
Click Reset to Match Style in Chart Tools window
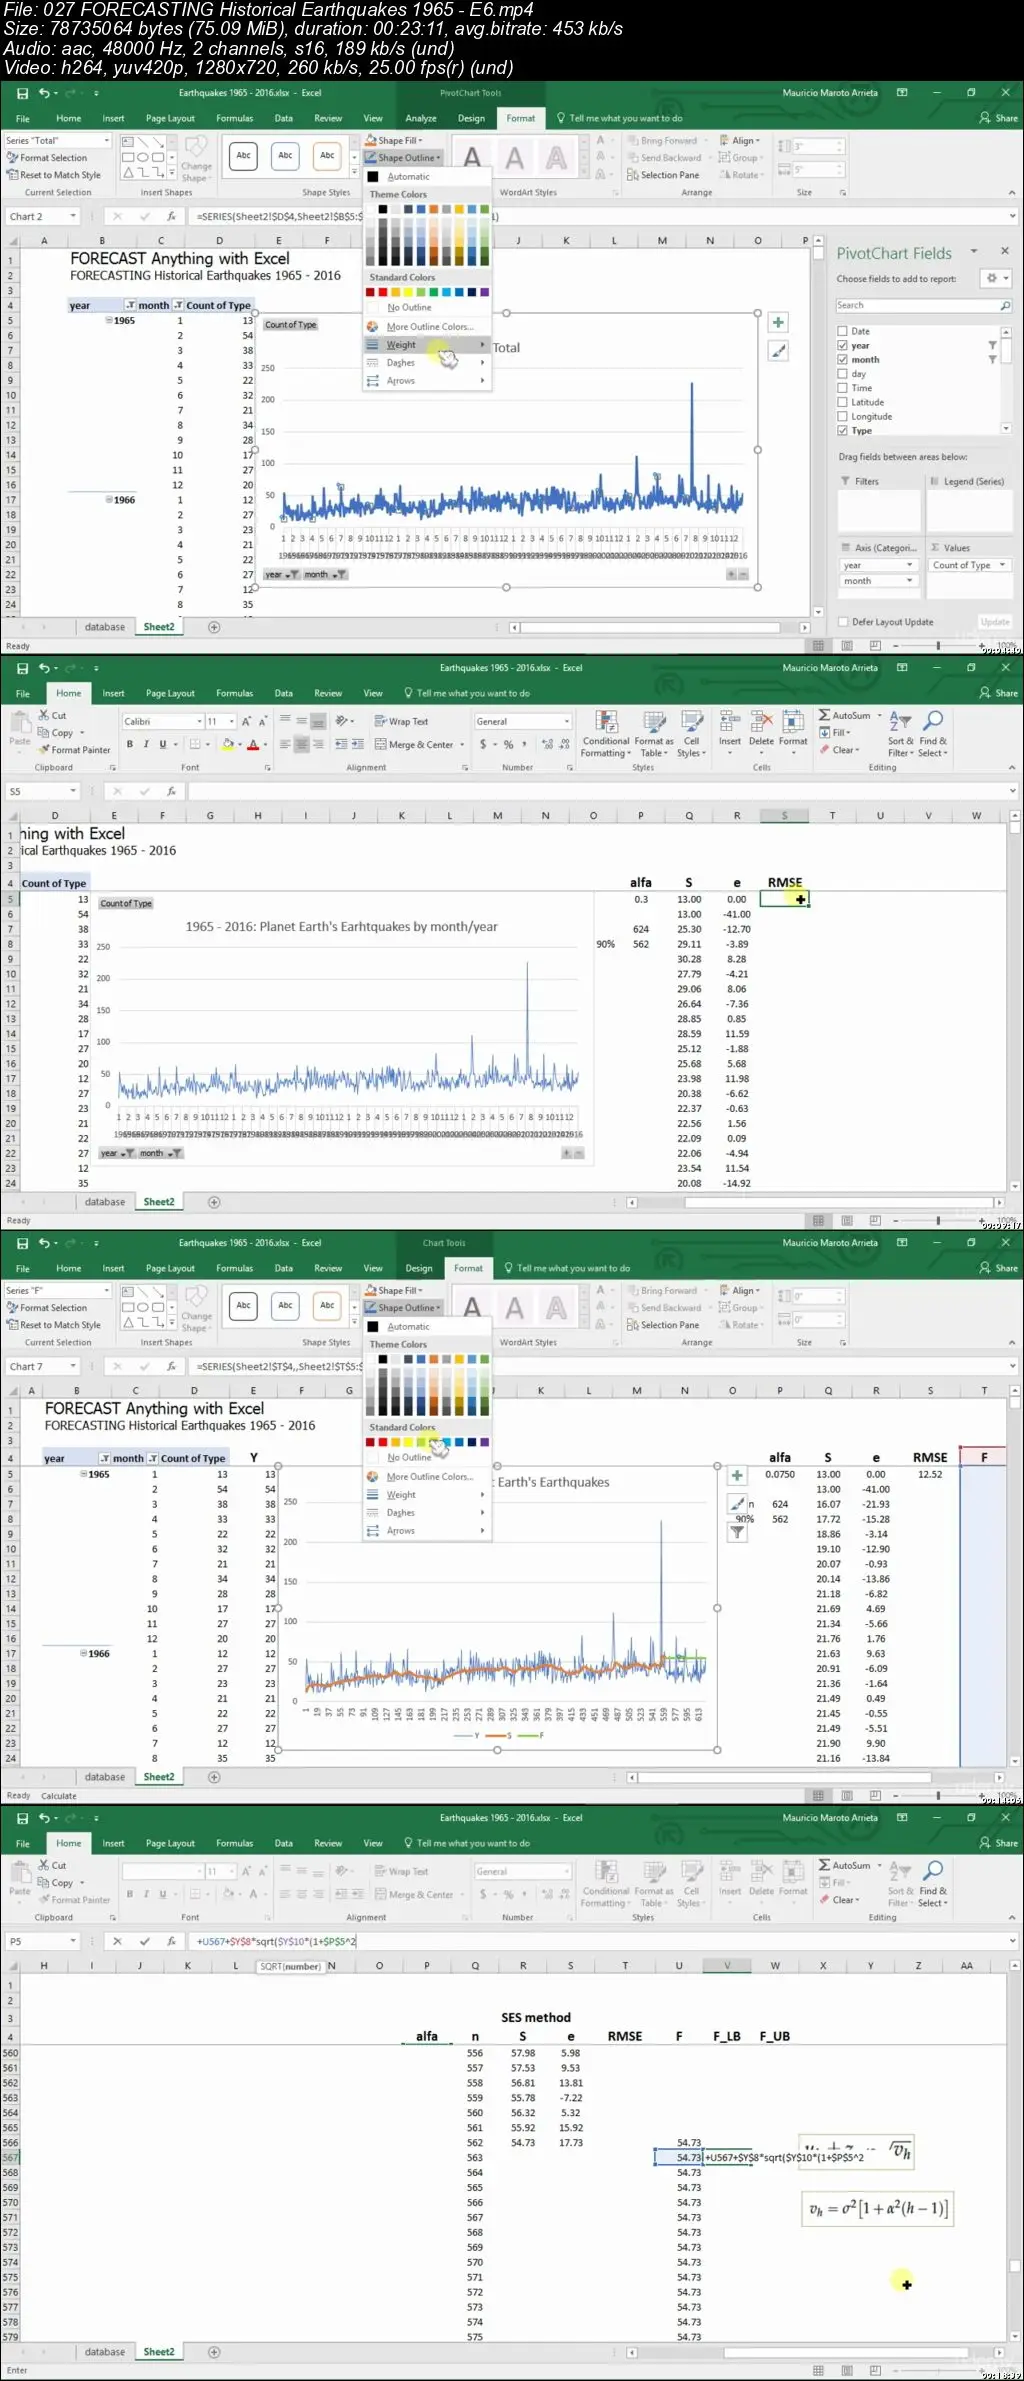click(55, 1325)
